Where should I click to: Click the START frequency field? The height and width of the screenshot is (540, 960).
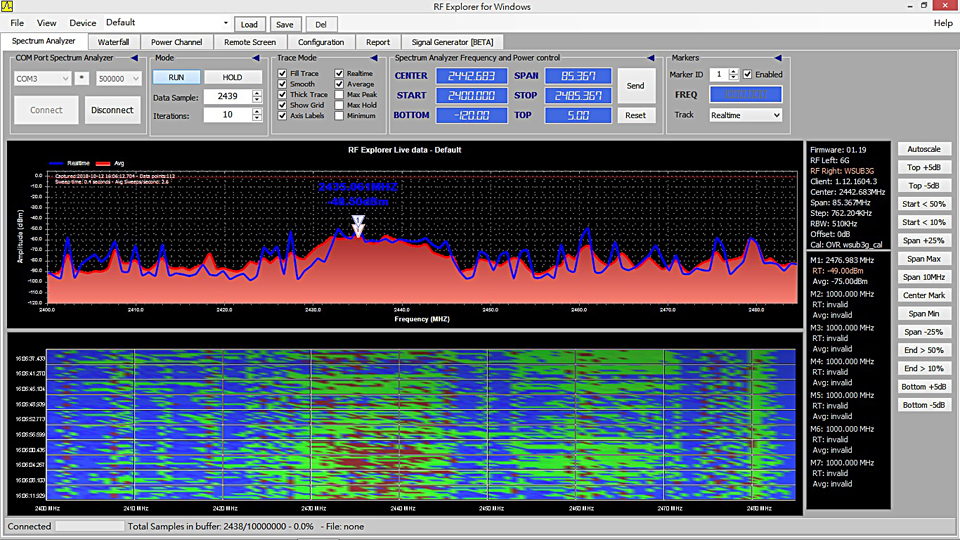[471, 96]
